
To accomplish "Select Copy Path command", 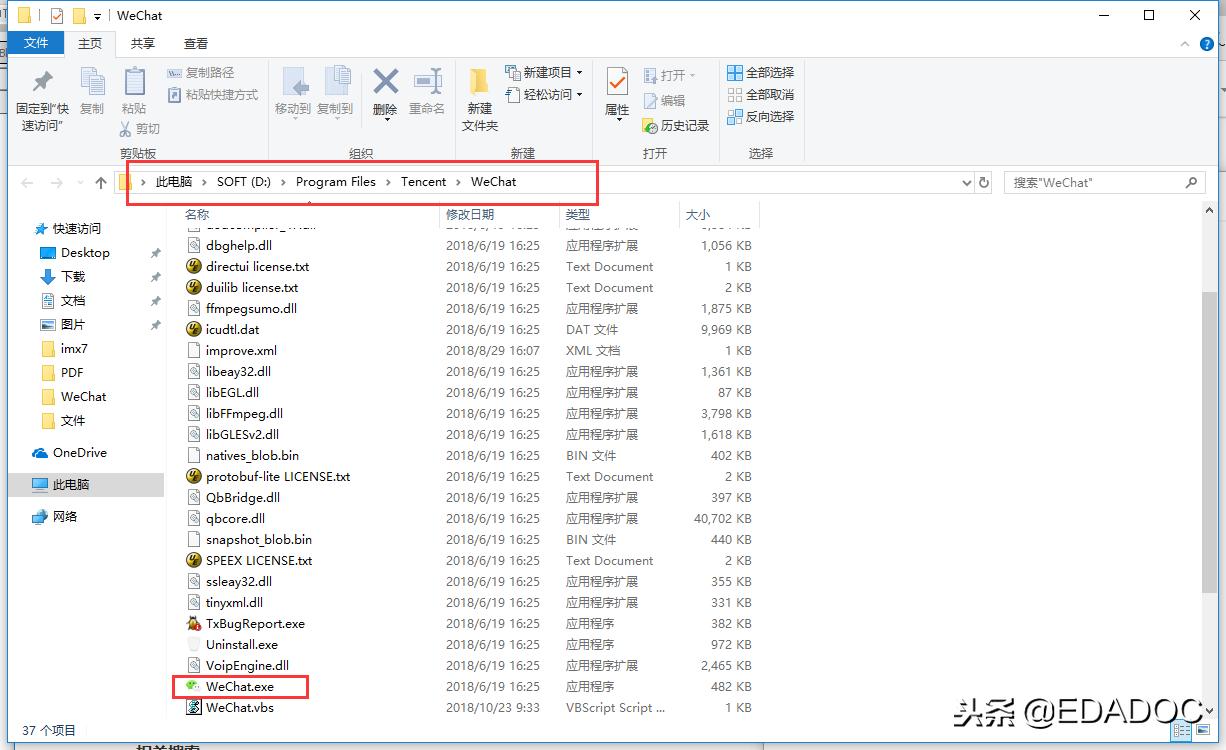I will pos(200,72).
